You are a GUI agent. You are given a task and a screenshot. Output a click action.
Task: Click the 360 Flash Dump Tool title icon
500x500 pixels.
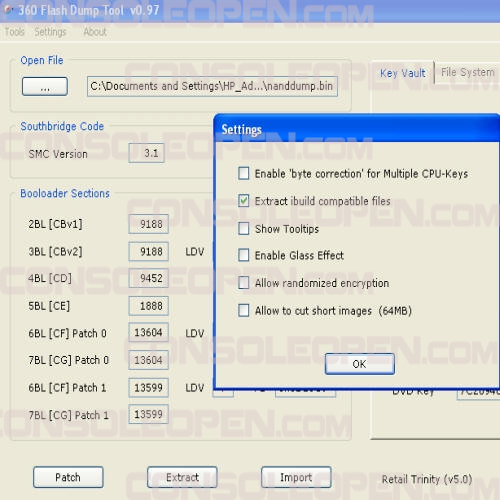(9, 10)
